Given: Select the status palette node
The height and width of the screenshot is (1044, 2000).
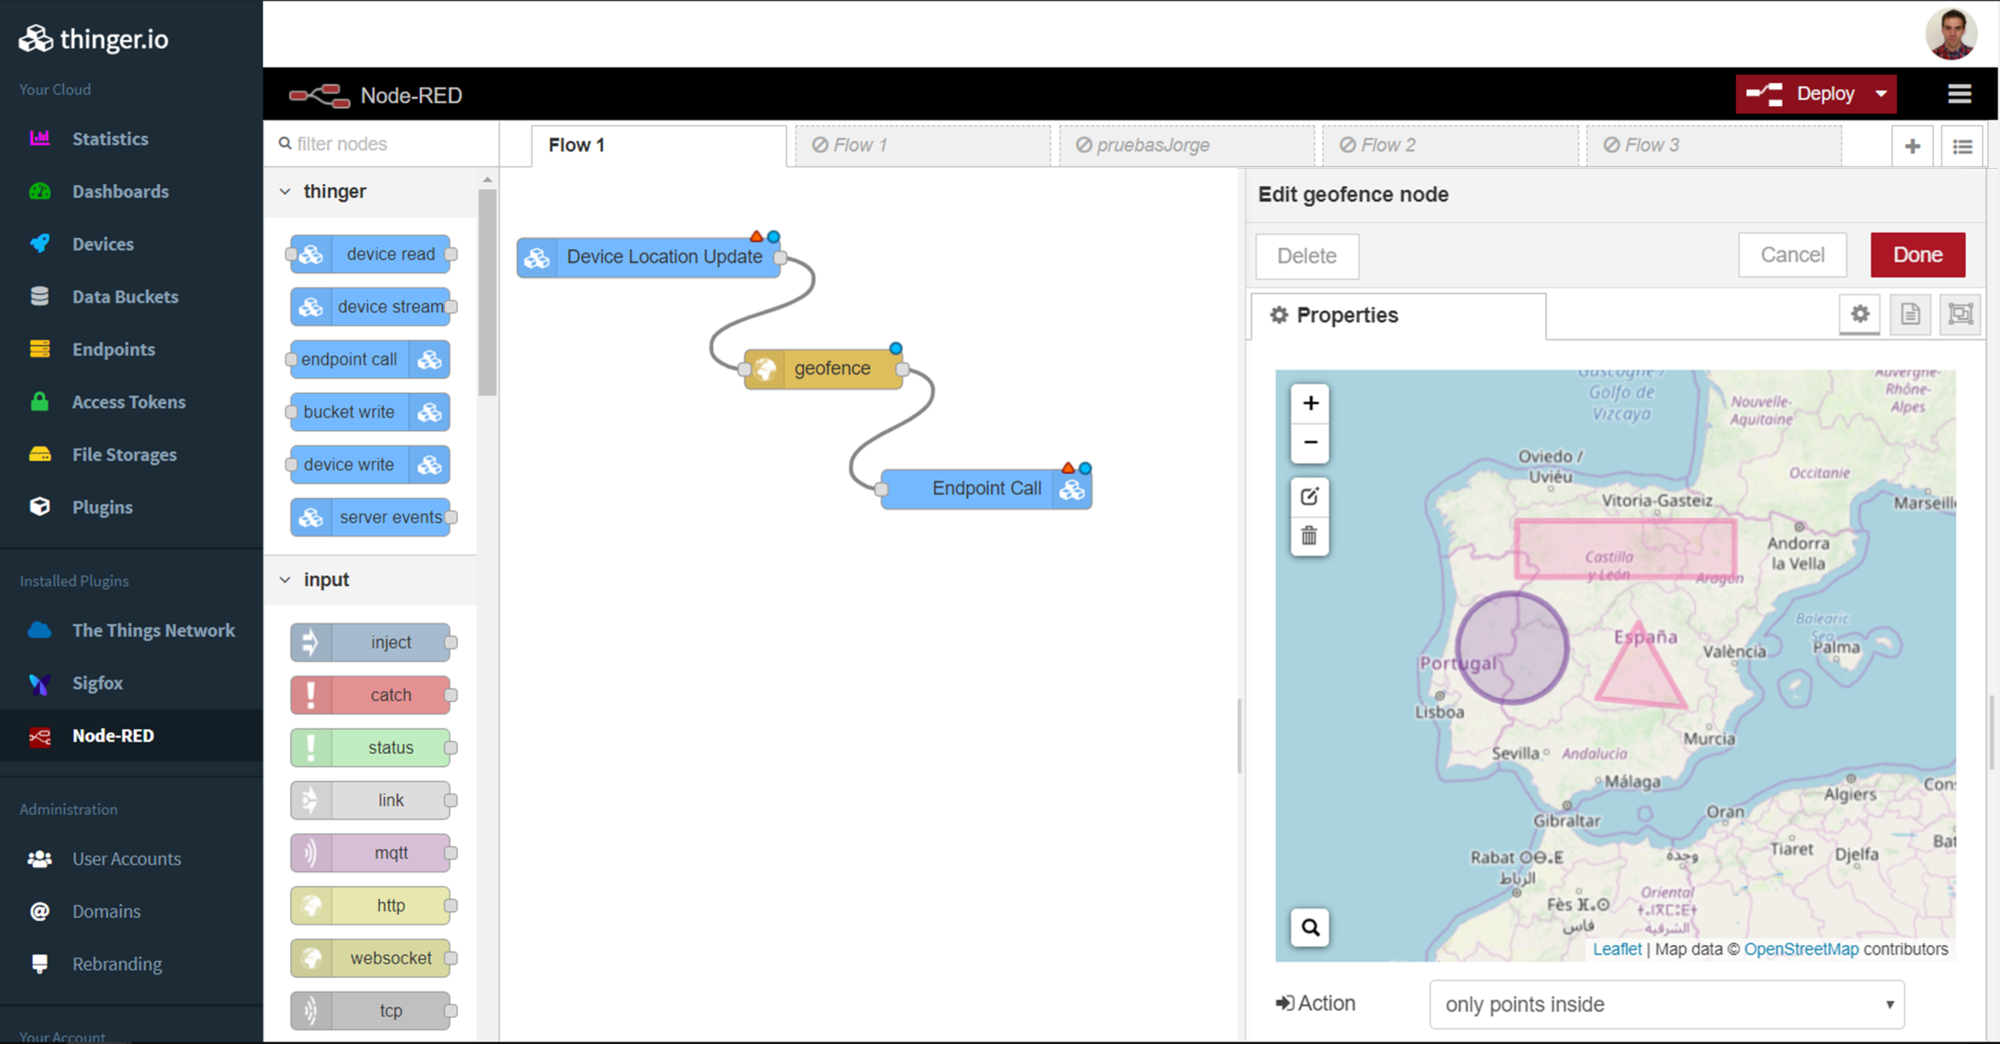Looking at the screenshot, I should [371, 748].
